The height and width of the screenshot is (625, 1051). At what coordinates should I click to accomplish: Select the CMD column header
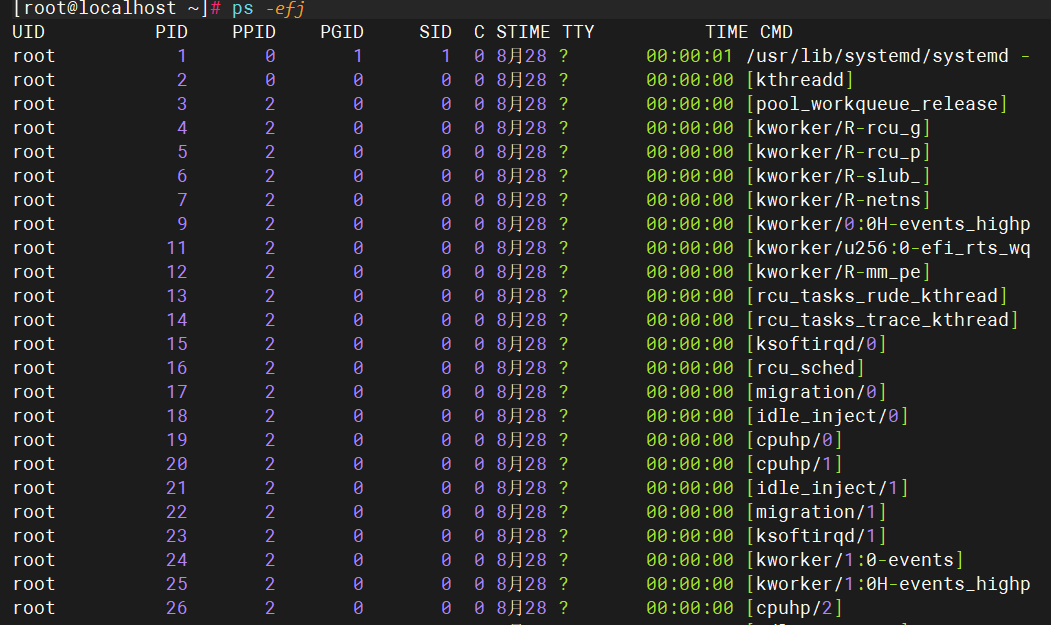[777, 31]
